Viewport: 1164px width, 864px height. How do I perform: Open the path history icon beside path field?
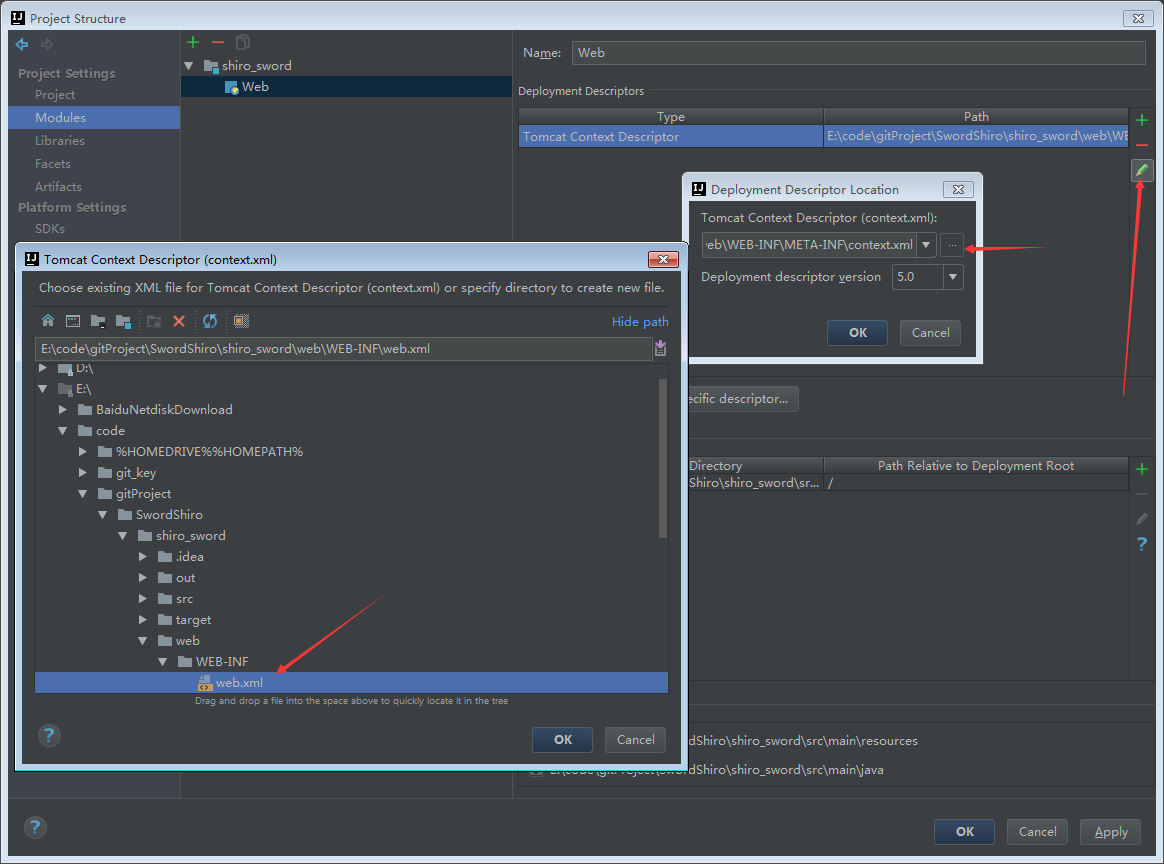click(x=660, y=348)
